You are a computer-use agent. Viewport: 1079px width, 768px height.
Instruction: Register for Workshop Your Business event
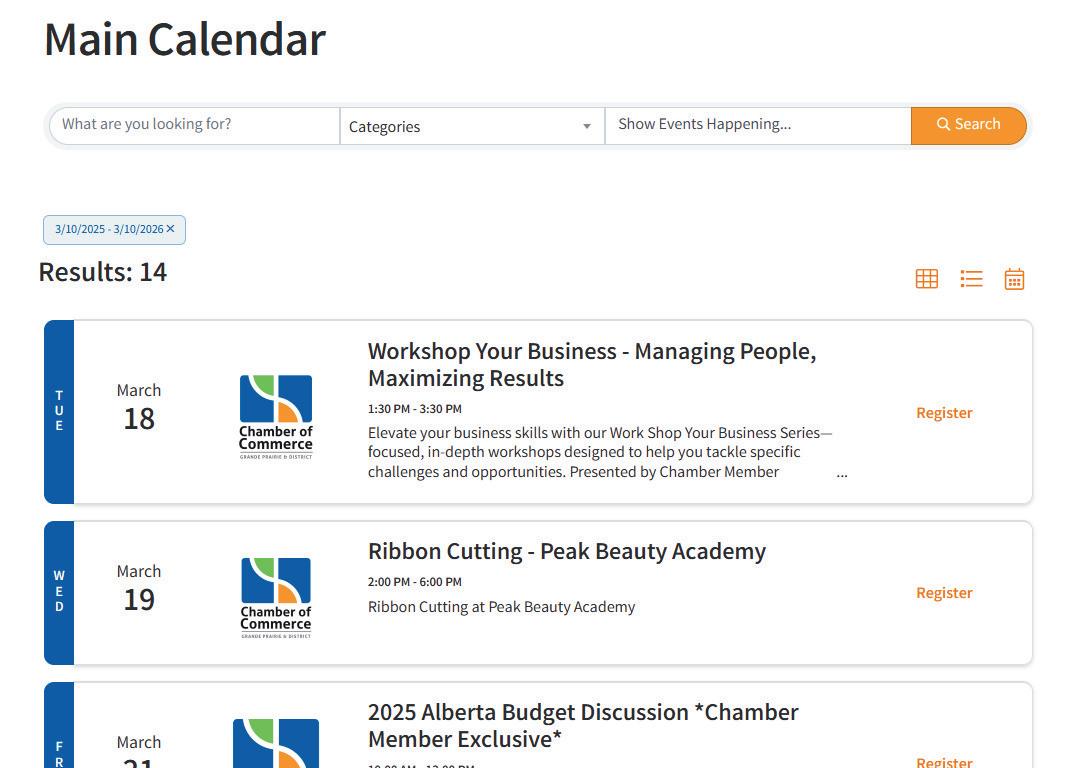944,413
